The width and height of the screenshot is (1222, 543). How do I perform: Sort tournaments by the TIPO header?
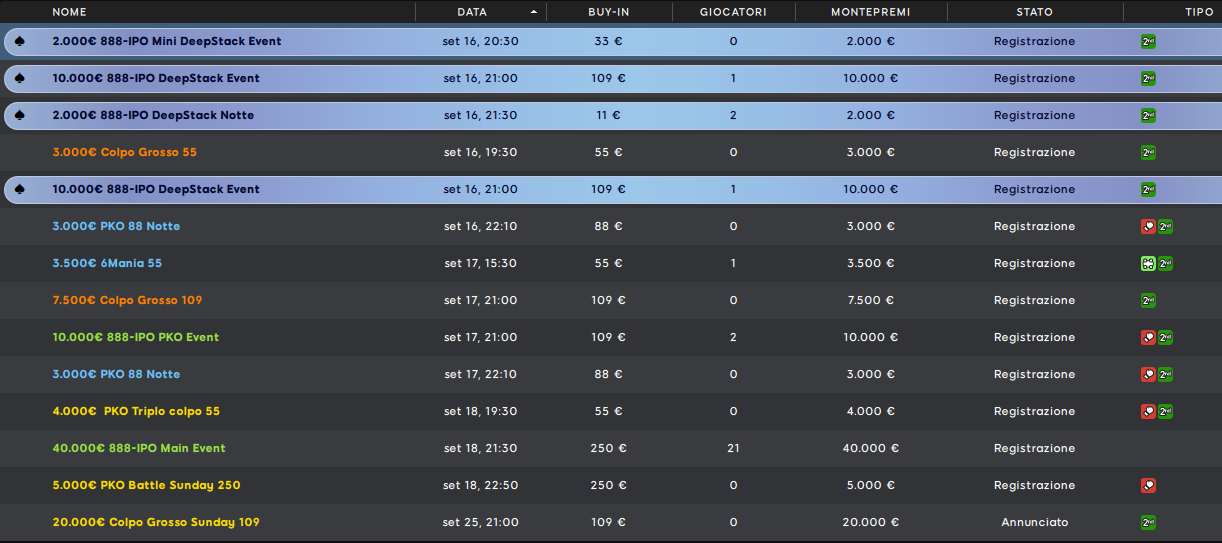click(x=1198, y=12)
